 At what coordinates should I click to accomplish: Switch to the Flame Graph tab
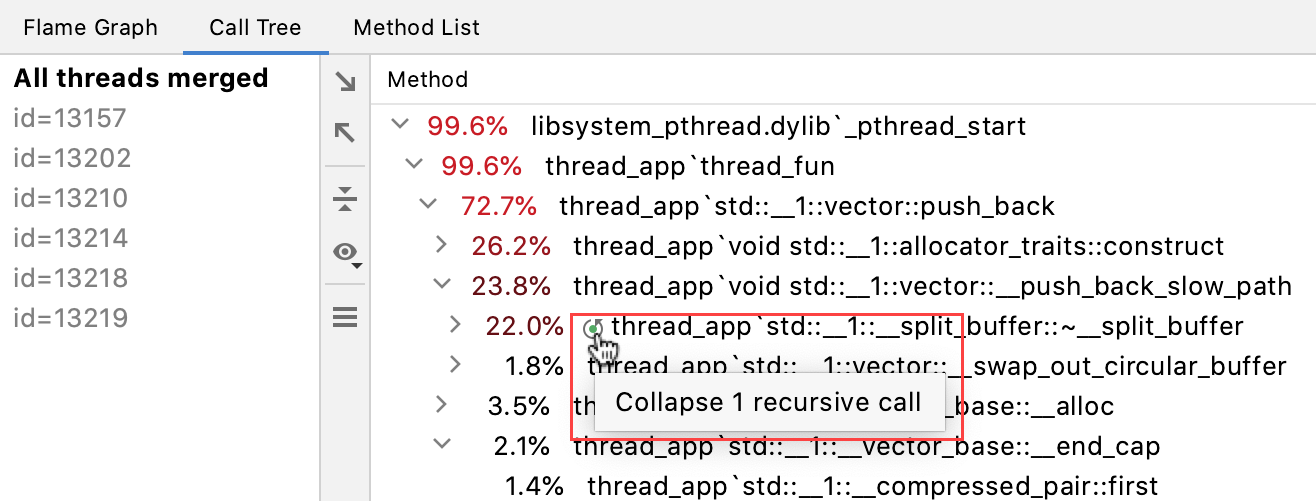point(90,28)
